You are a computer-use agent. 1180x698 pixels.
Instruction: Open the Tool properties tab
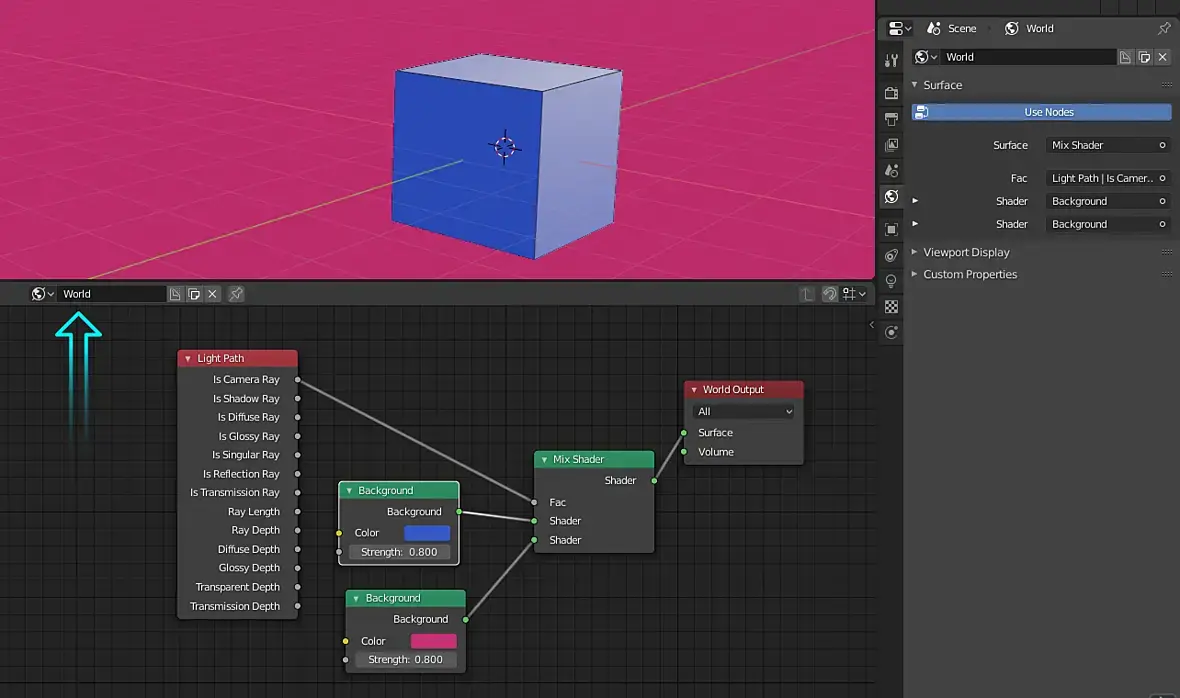click(891, 60)
